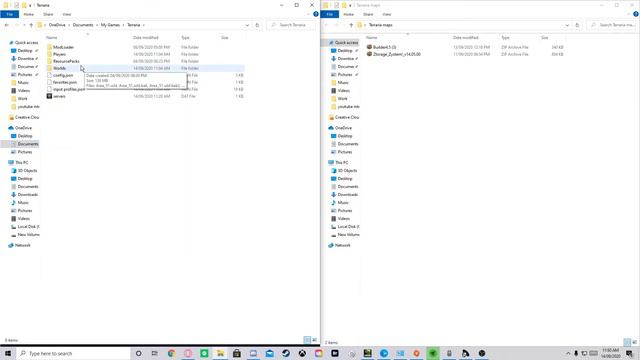Open Task View in the taskbar
Screen dimensions: 640x360
click(x=155, y=353)
